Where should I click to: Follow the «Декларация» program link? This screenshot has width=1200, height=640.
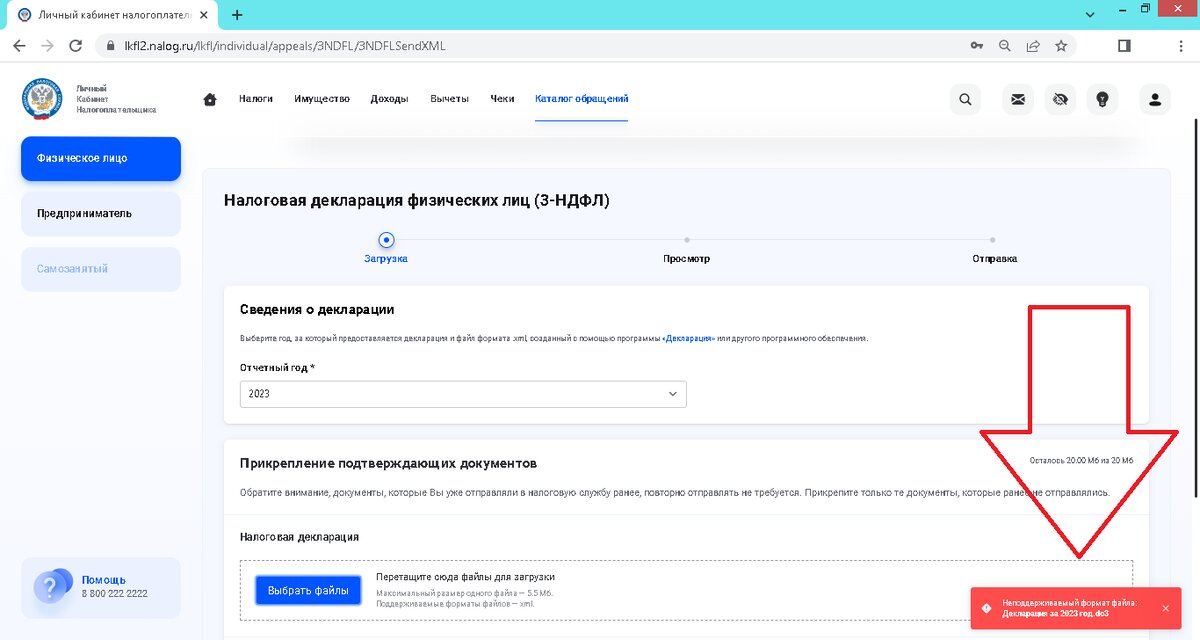(689, 338)
